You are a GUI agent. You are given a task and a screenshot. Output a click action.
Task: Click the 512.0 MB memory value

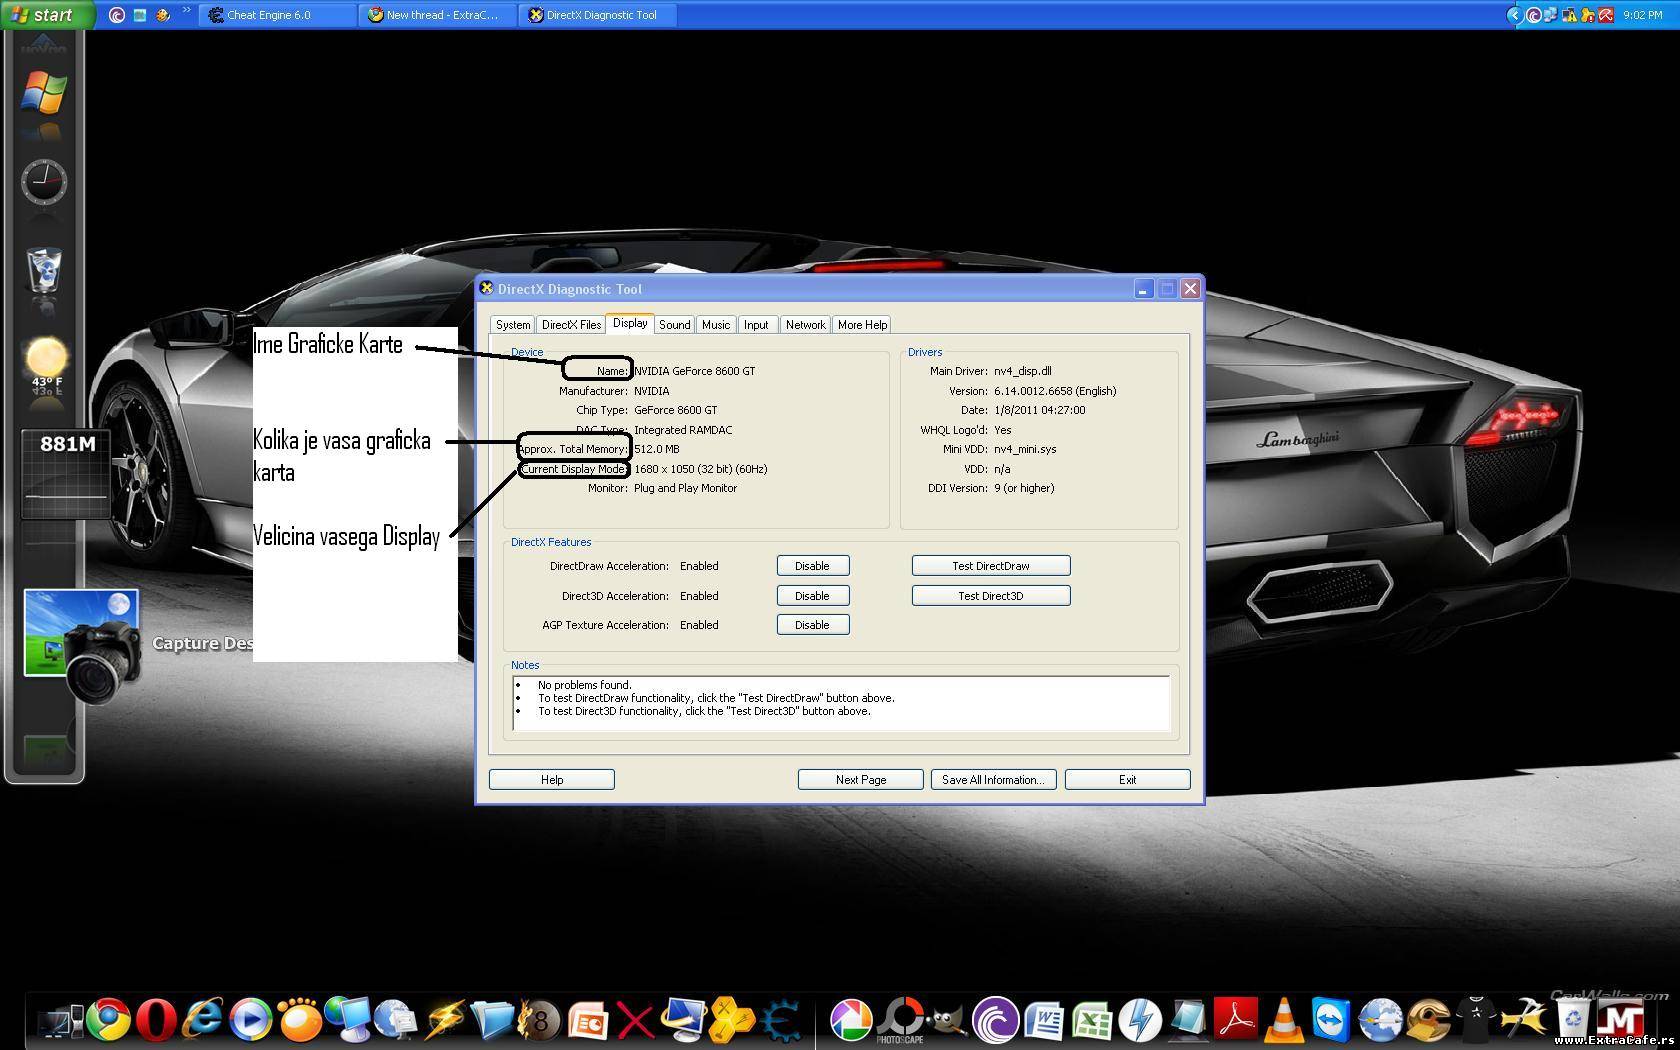(657, 449)
